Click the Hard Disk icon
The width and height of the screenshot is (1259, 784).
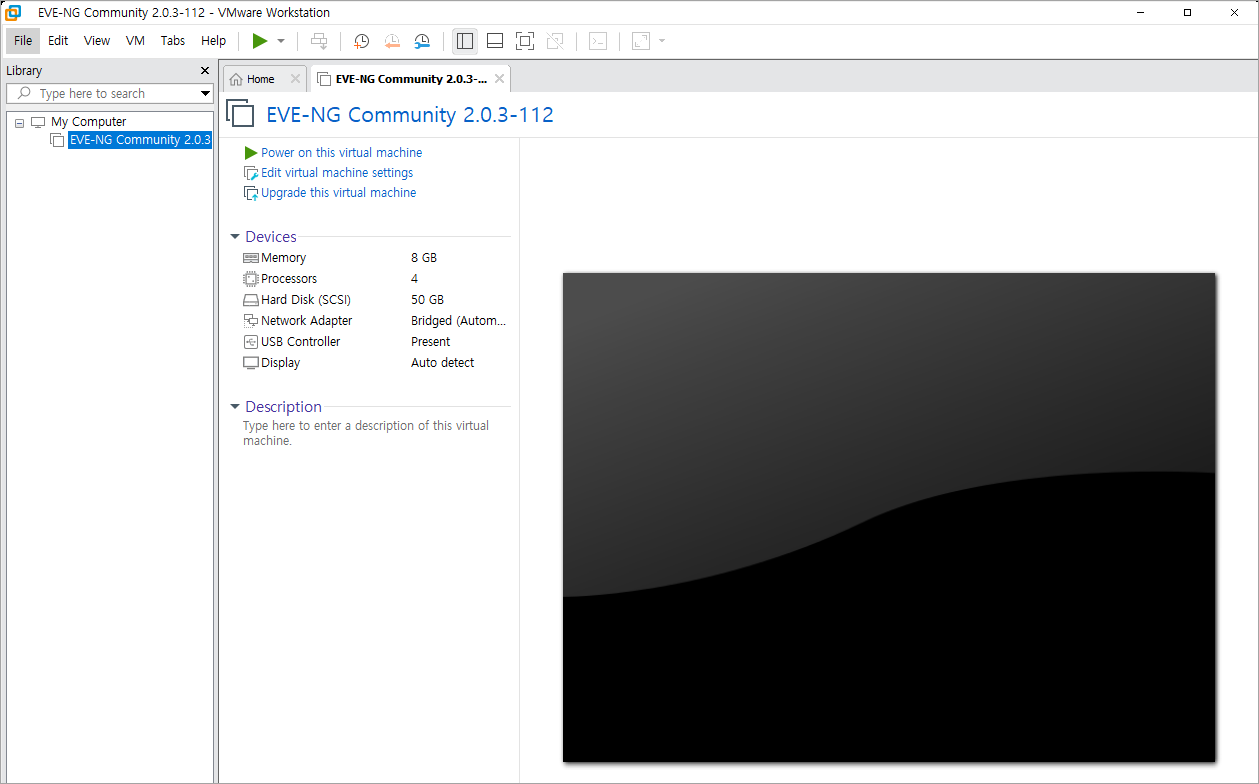tap(251, 300)
